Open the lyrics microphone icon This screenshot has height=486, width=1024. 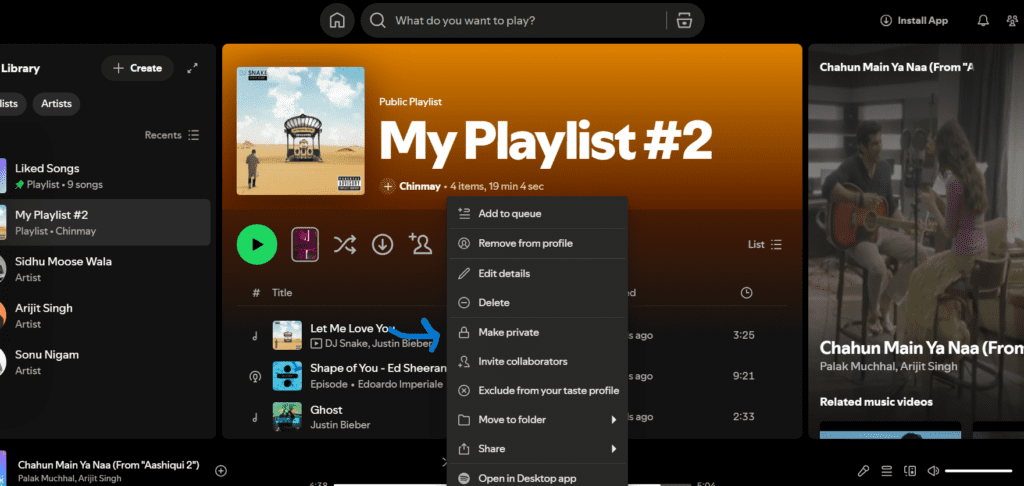[x=863, y=470]
